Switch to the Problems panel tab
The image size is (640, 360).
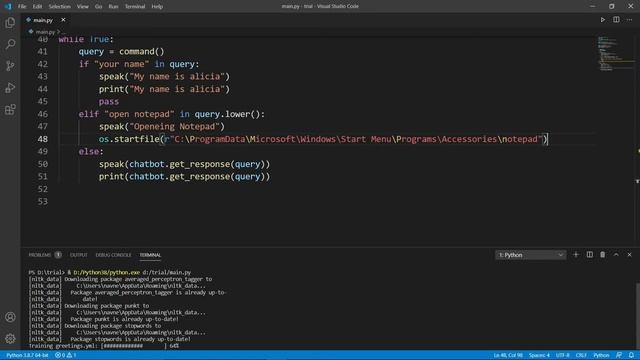44,255
